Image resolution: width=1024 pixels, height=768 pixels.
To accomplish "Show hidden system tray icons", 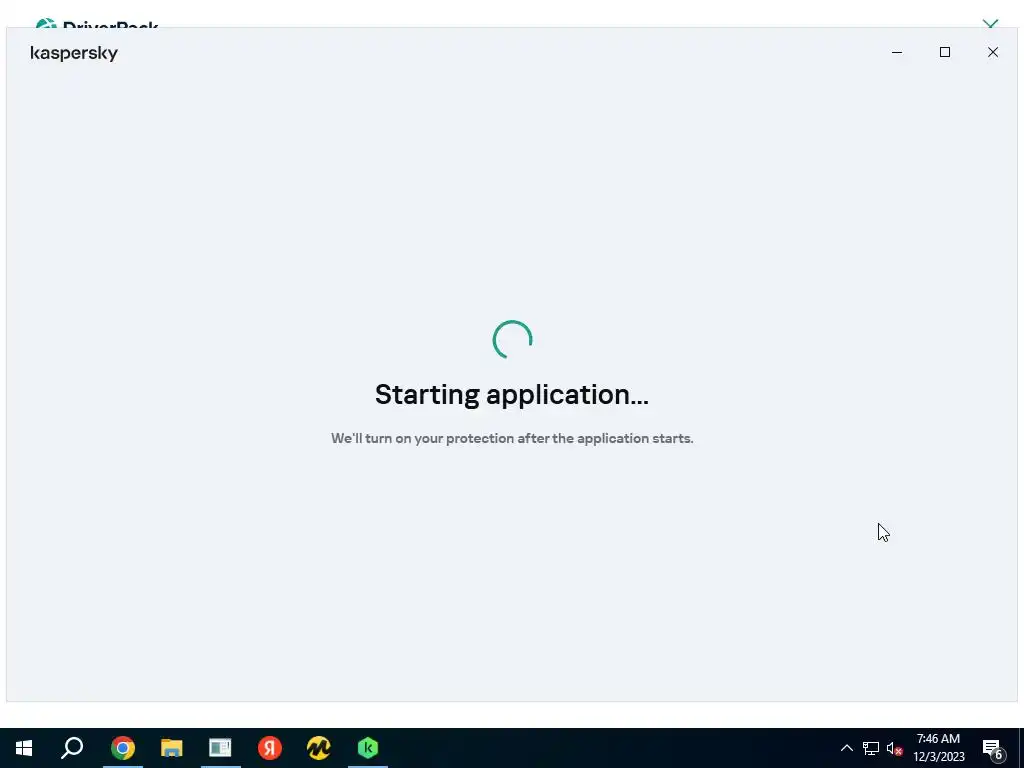I will tap(846, 748).
